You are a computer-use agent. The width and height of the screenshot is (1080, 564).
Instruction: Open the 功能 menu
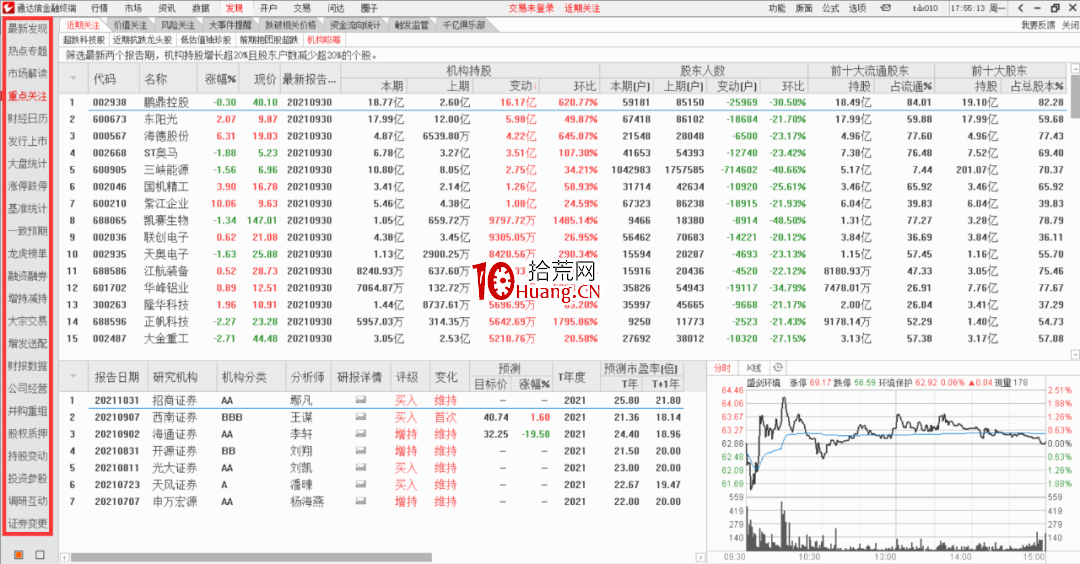click(x=777, y=8)
